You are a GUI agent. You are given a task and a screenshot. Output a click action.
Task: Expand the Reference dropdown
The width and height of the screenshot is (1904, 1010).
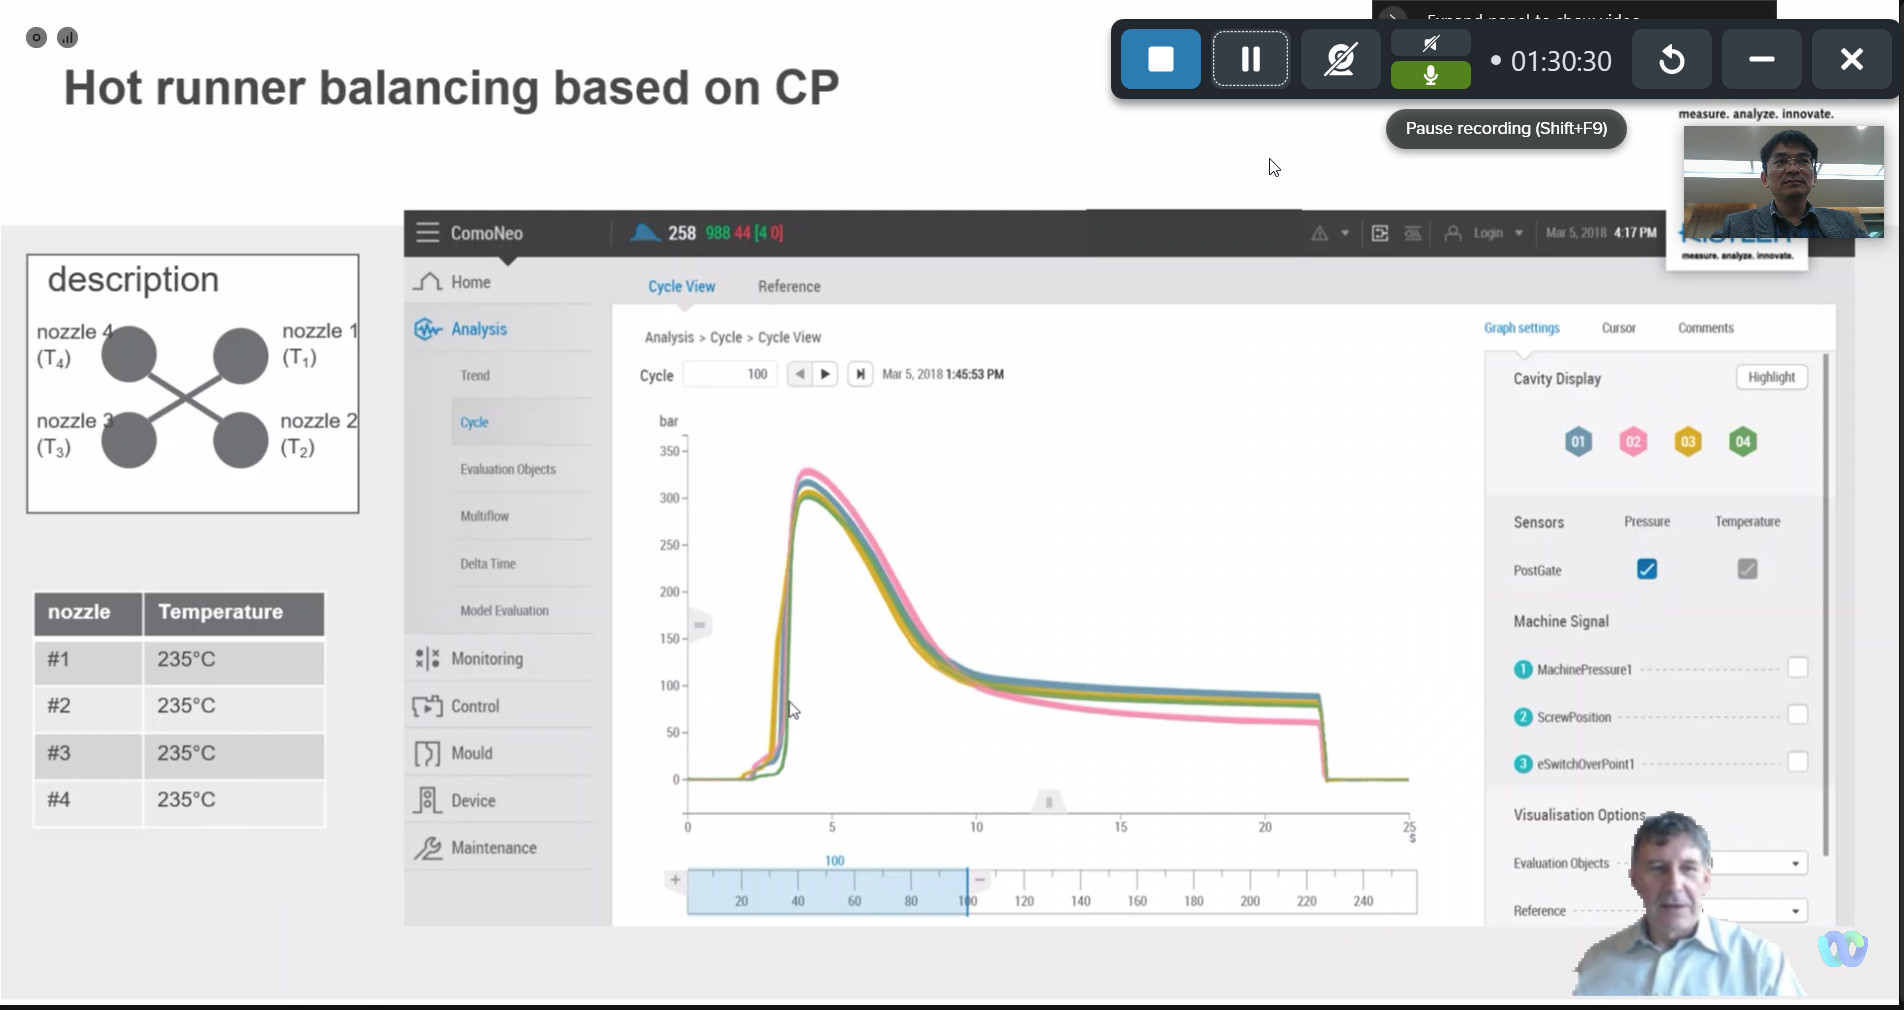(1795, 911)
